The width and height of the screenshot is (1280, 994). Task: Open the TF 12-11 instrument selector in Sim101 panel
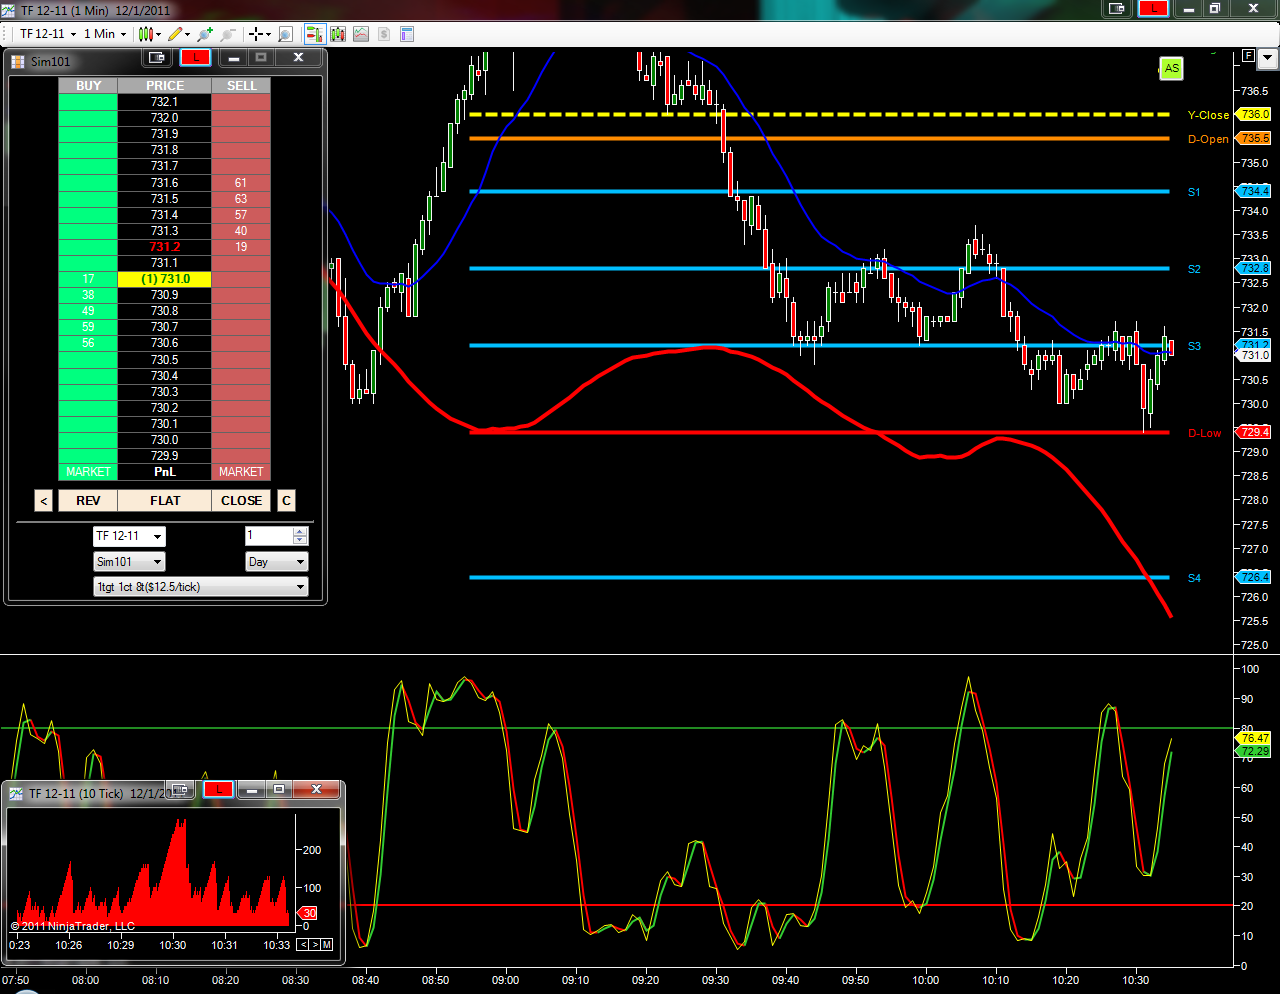tap(129, 537)
